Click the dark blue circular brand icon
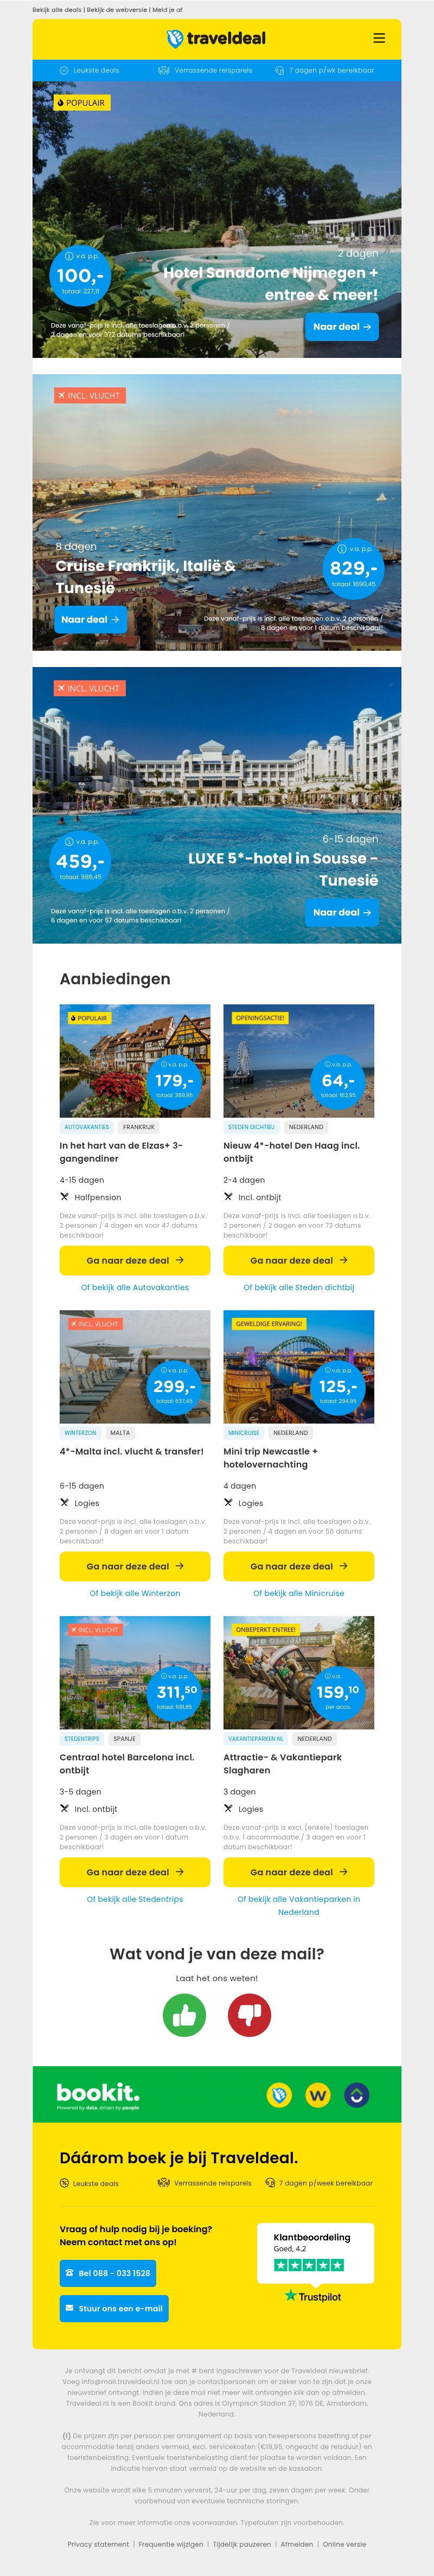Screen dimensions: 434x2576 (x=357, y=2094)
